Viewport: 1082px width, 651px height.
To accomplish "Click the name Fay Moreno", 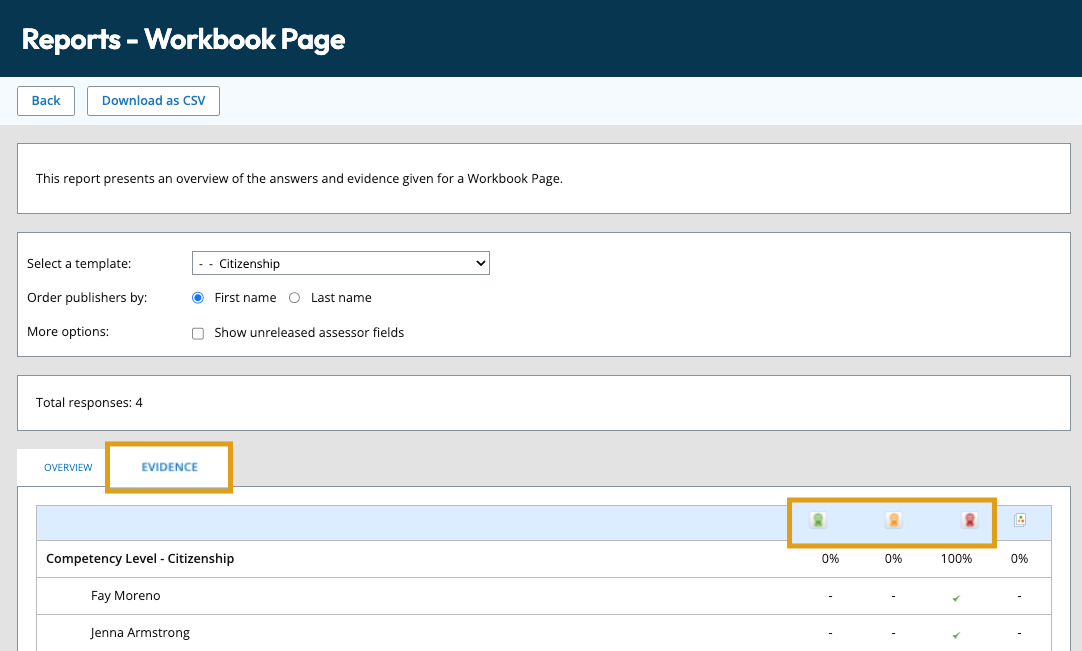I will (x=126, y=596).
